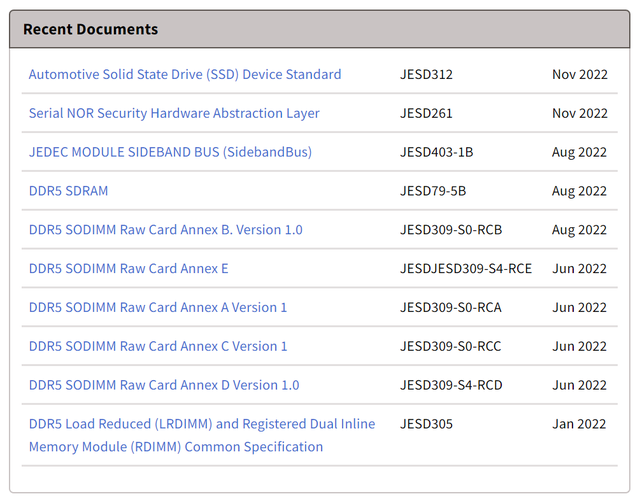Click document number JESD312
Screen dimensions: 640x501
[x=427, y=75]
